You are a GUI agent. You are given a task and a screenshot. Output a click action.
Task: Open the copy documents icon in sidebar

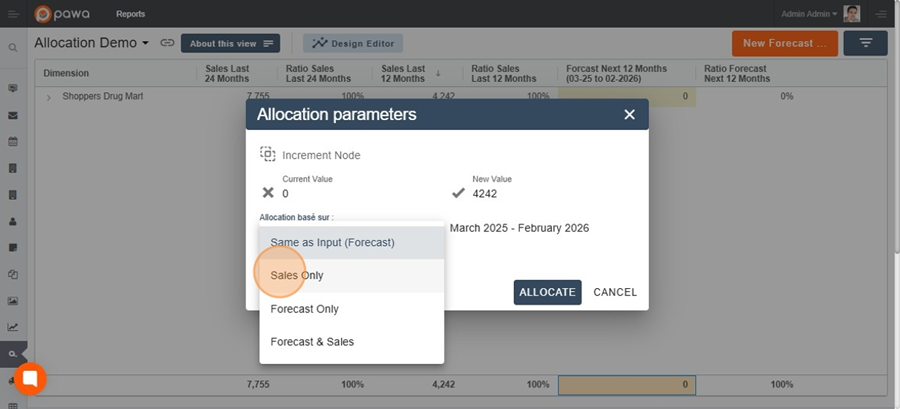(13, 274)
